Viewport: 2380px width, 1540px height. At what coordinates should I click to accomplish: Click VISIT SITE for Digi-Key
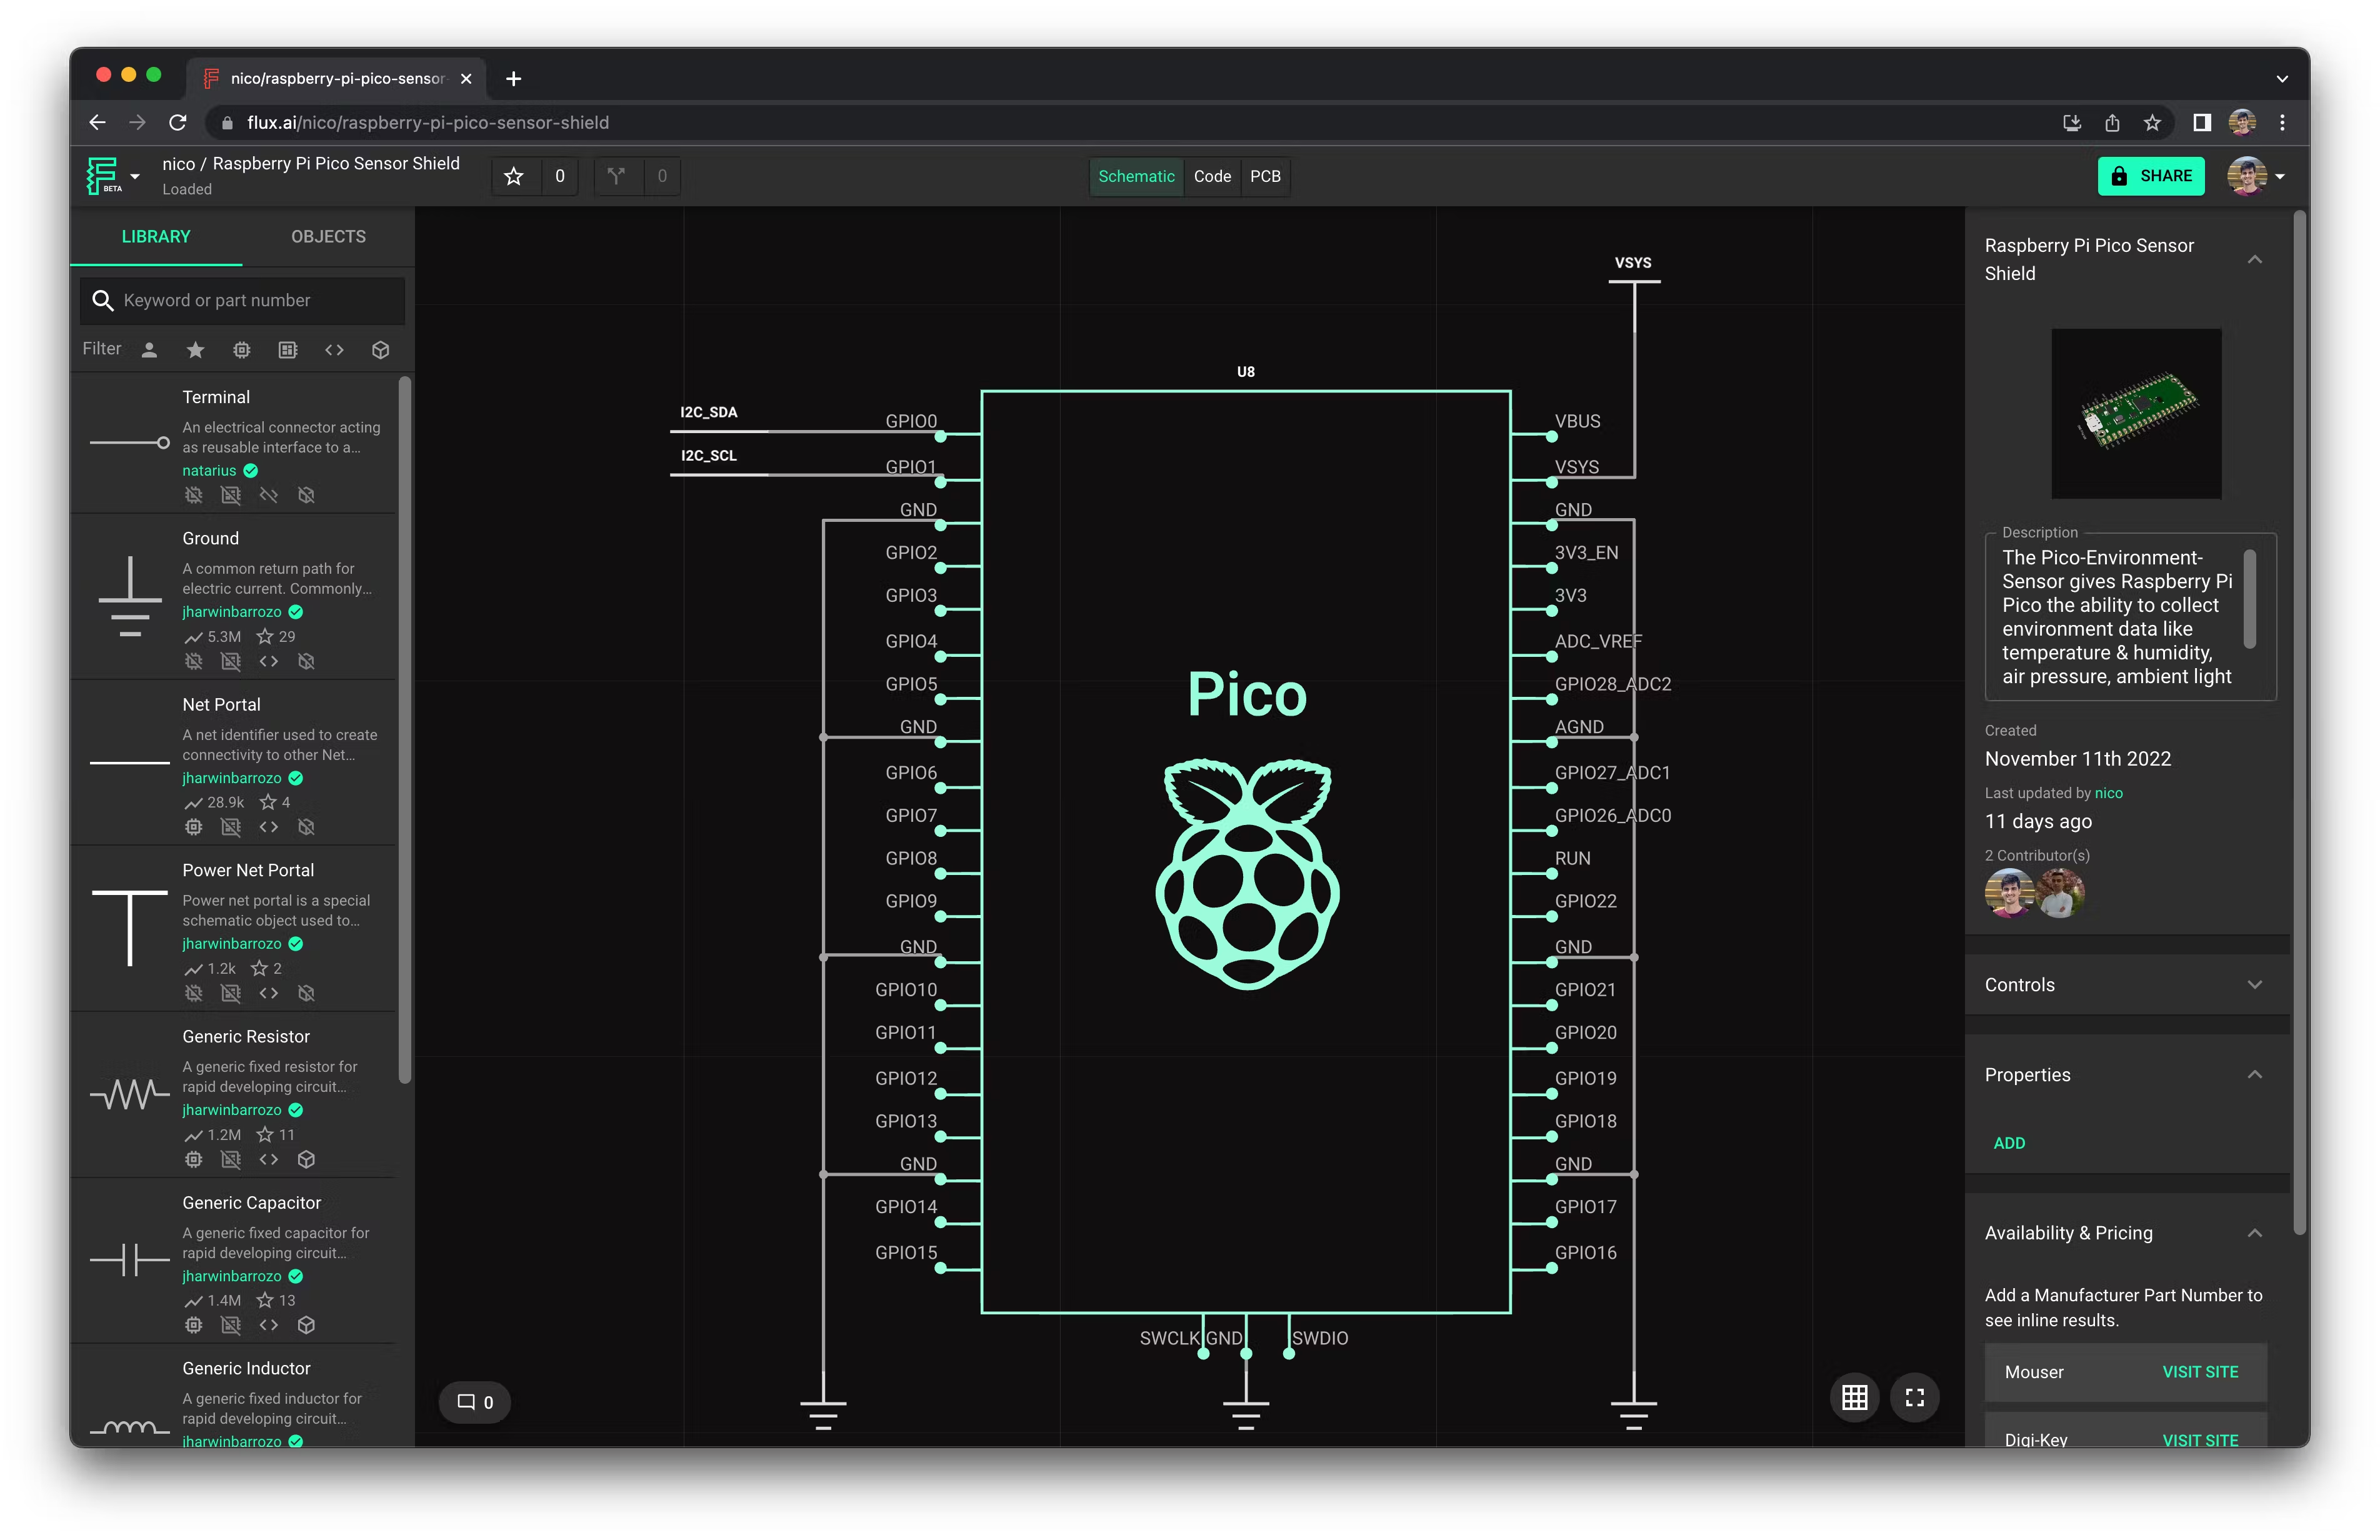pyautogui.click(x=2200, y=1439)
